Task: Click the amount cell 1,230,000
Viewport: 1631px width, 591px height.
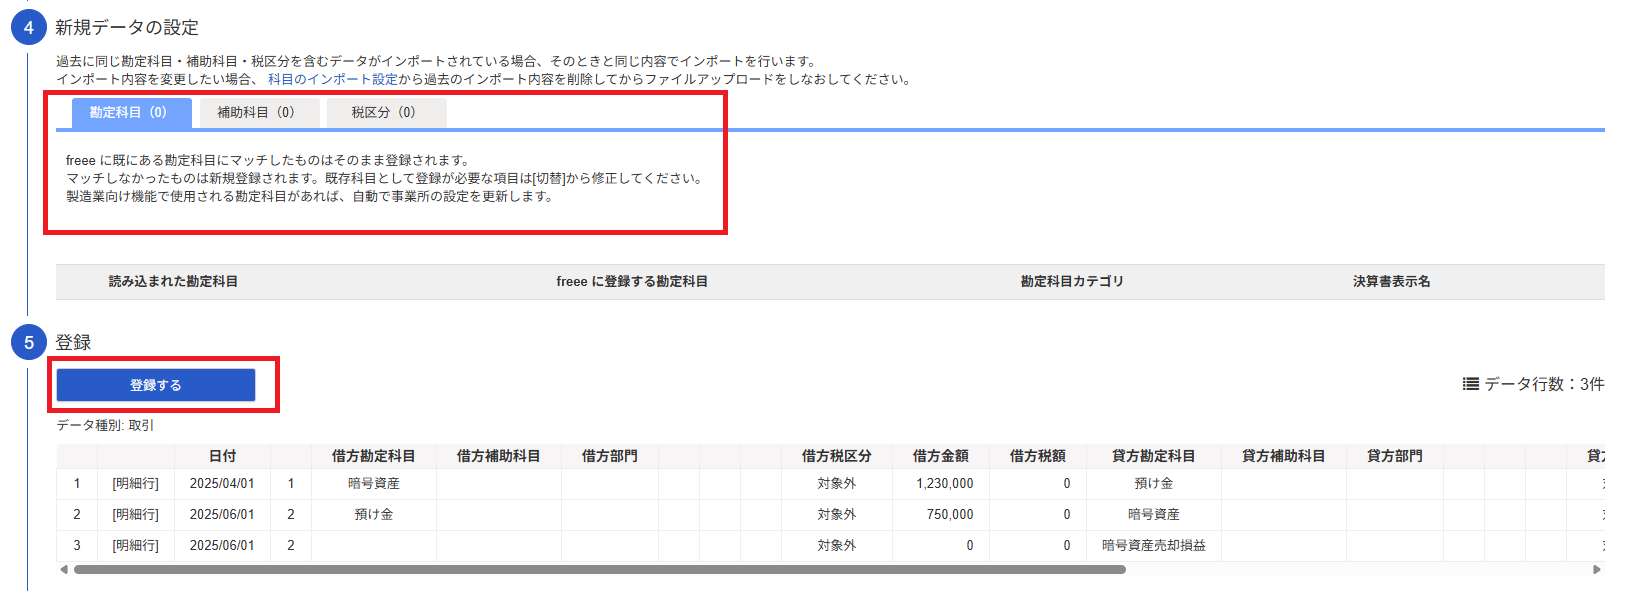Action: pos(940,484)
